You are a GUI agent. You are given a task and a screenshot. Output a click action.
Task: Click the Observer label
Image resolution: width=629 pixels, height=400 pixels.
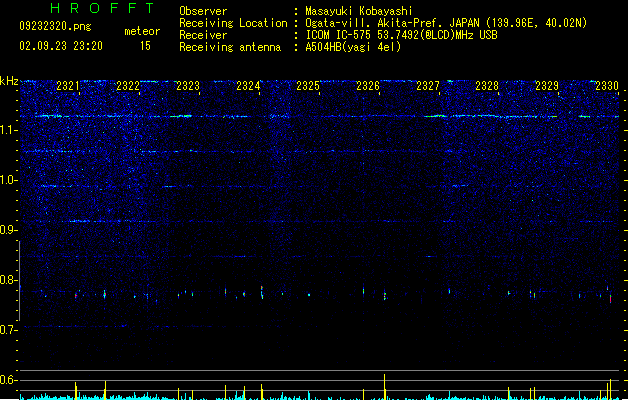[203, 11]
